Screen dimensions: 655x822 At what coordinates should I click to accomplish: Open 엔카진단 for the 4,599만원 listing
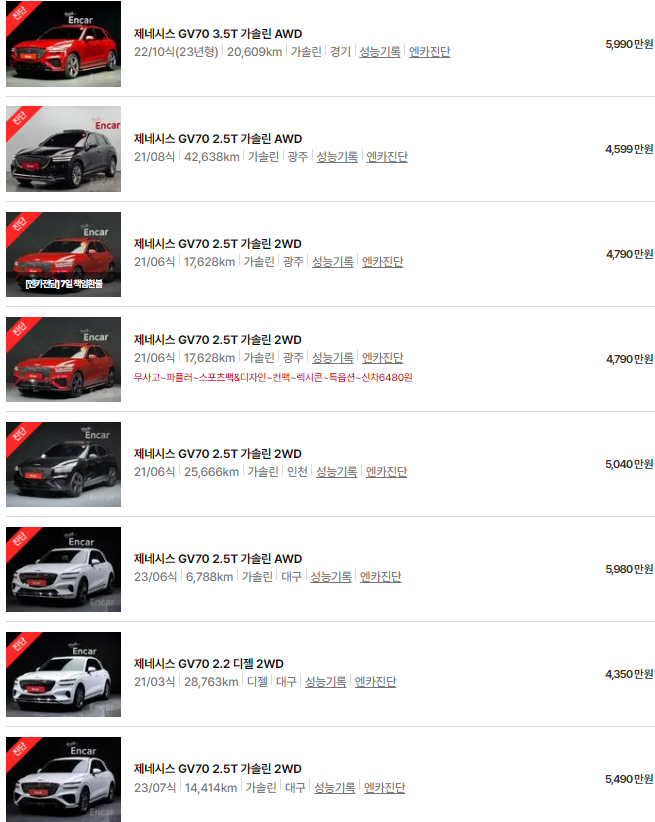[387, 157]
